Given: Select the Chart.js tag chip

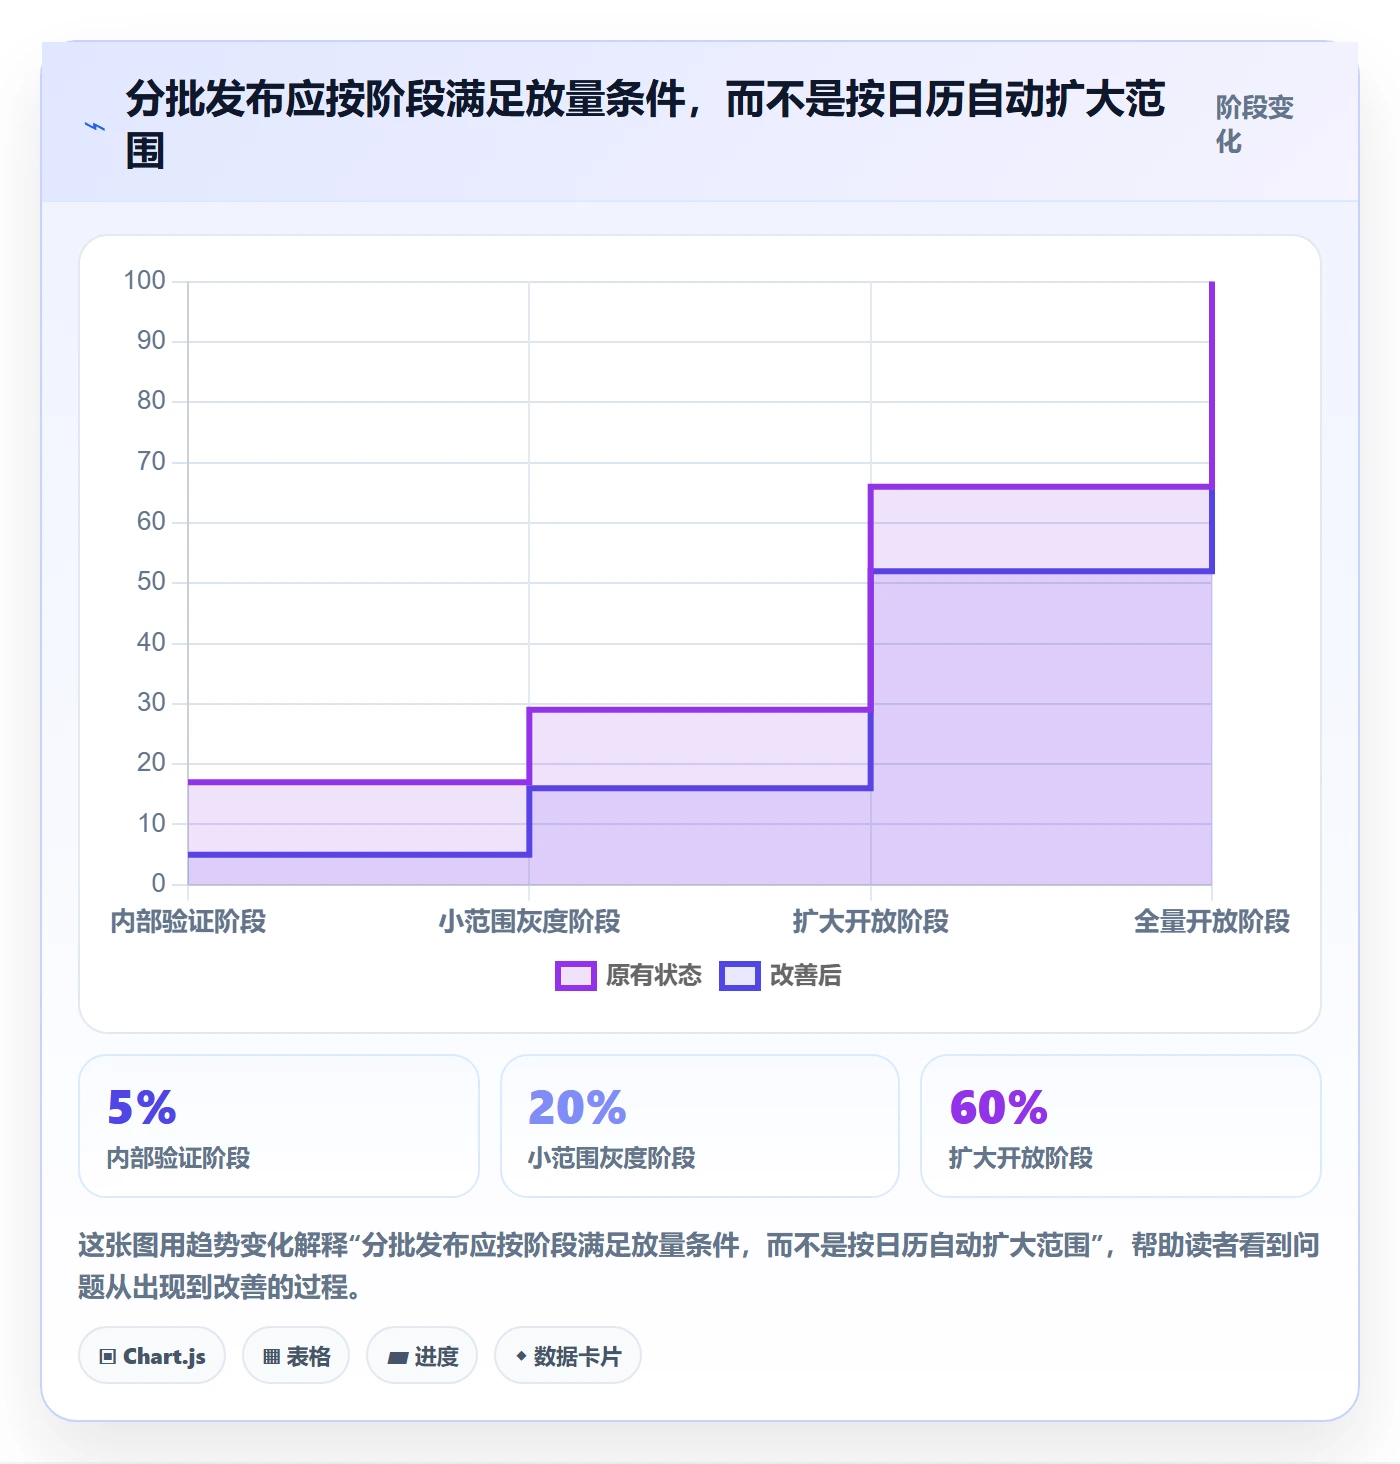Looking at the screenshot, I should (152, 1356).
